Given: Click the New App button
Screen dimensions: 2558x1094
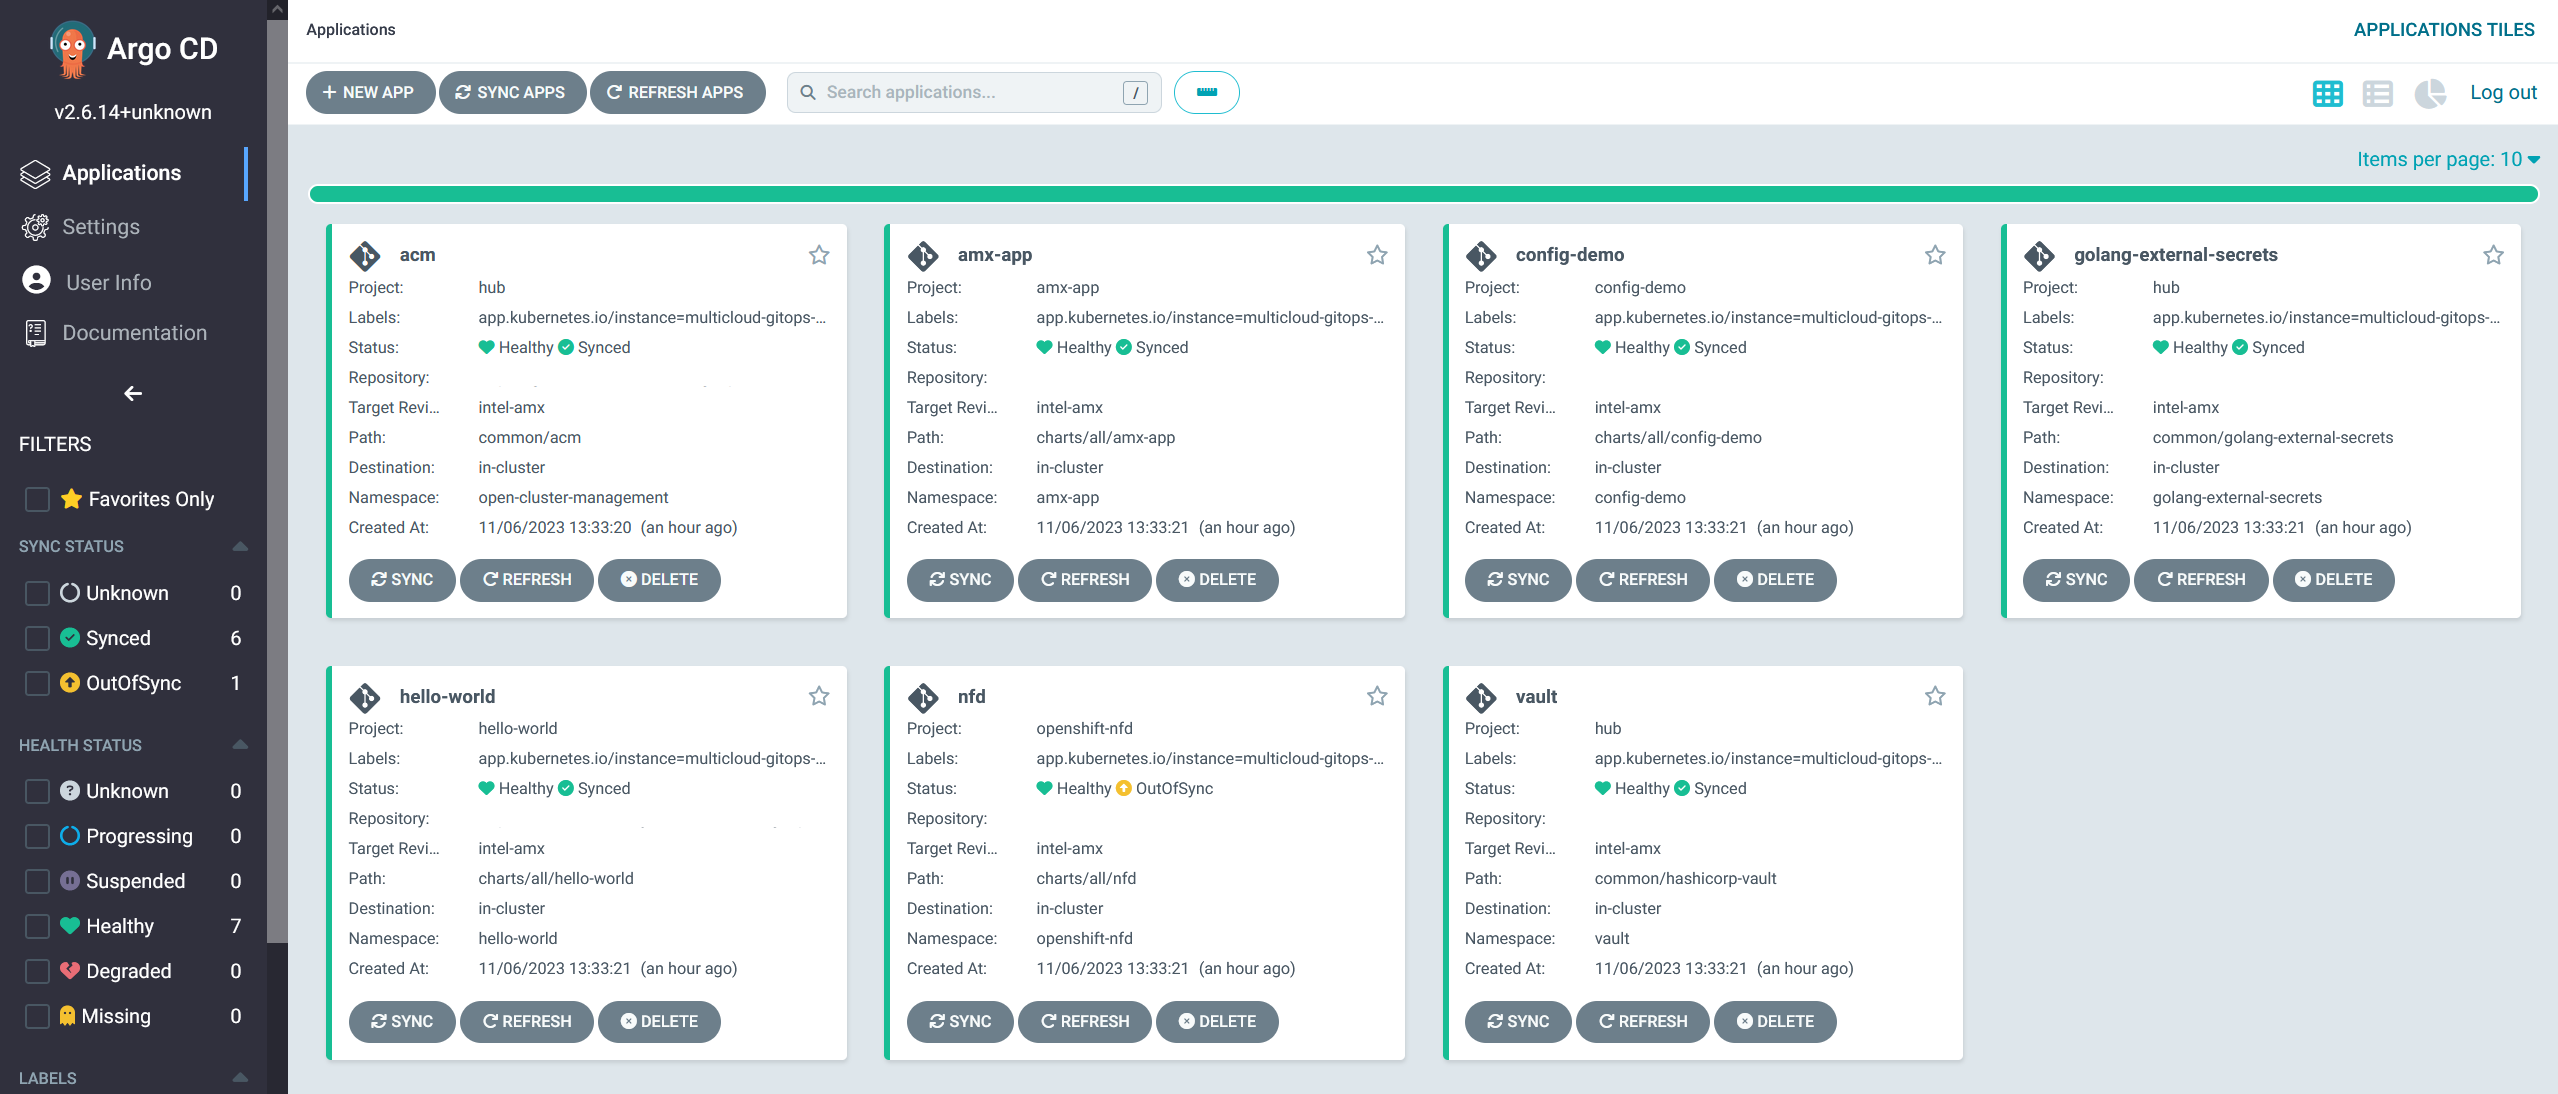Looking at the screenshot, I should pos(369,92).
